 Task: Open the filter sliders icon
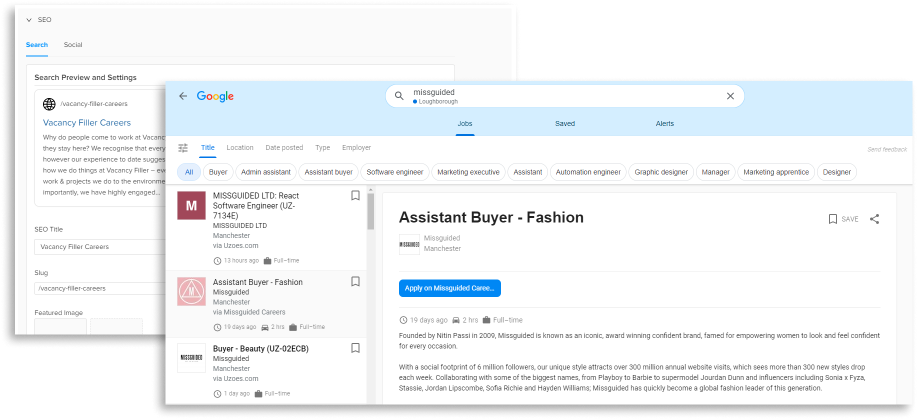coord(183,148)
